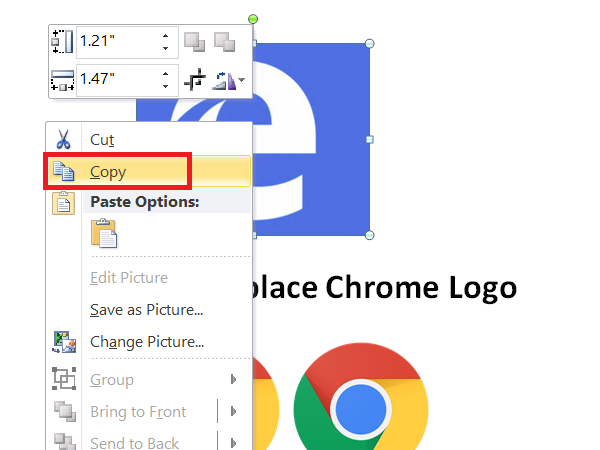The width and height of the screenshot is (600, 450).
Task: Expand the Bring to Front submenu arrow
Action: tap(233, 411)
